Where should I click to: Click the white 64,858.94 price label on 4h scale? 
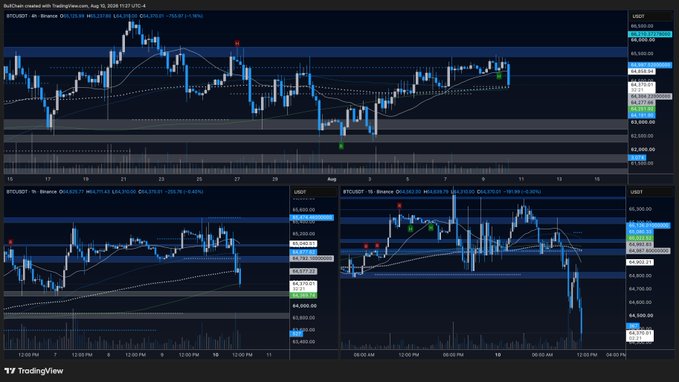(642, 71)
